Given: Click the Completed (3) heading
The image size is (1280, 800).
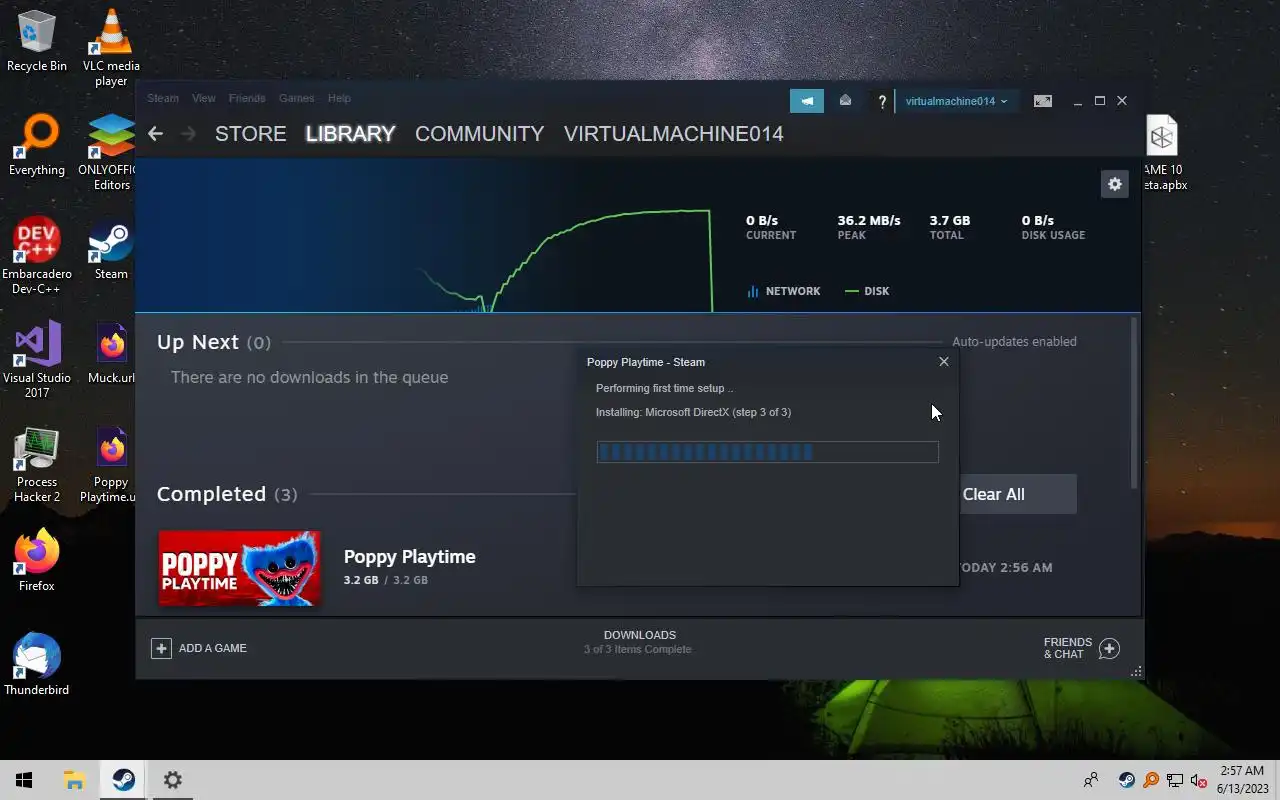Looking at the screenshot, I should point(227,494).
